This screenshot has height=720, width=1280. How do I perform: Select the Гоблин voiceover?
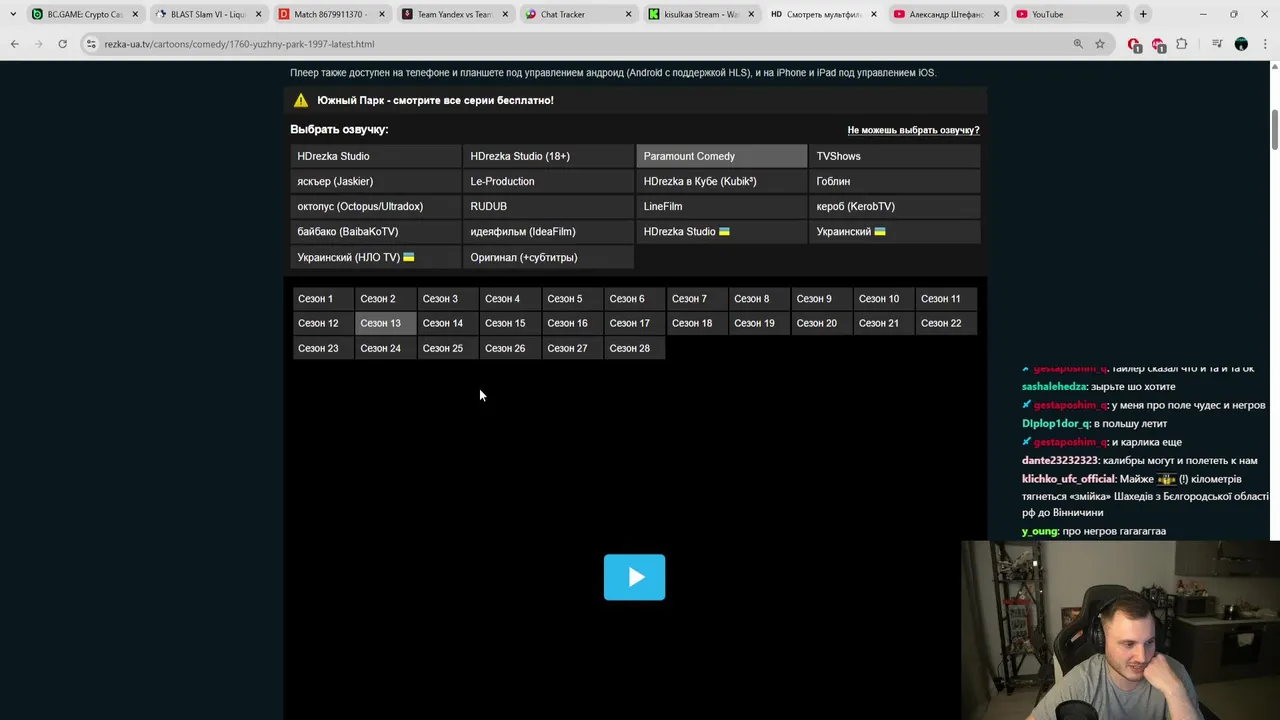pyautogui.click(x=894, y=181)
